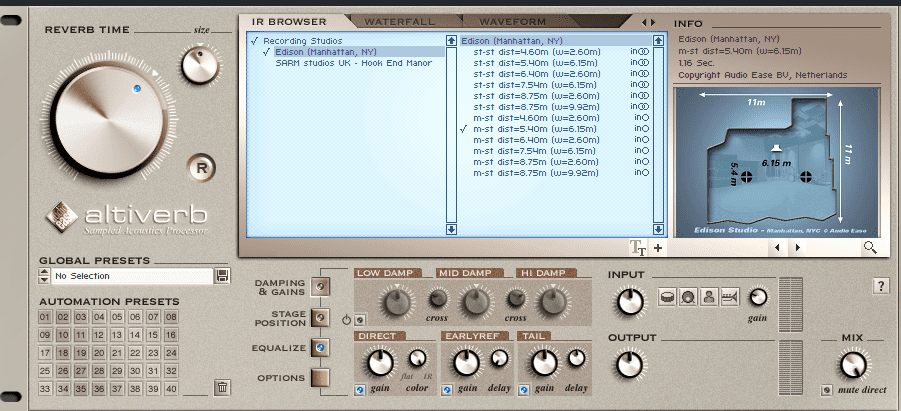This screenshot has height=411, width=901.
Task: Show previous room picture in Info panel
Action: tap(777, 248)
